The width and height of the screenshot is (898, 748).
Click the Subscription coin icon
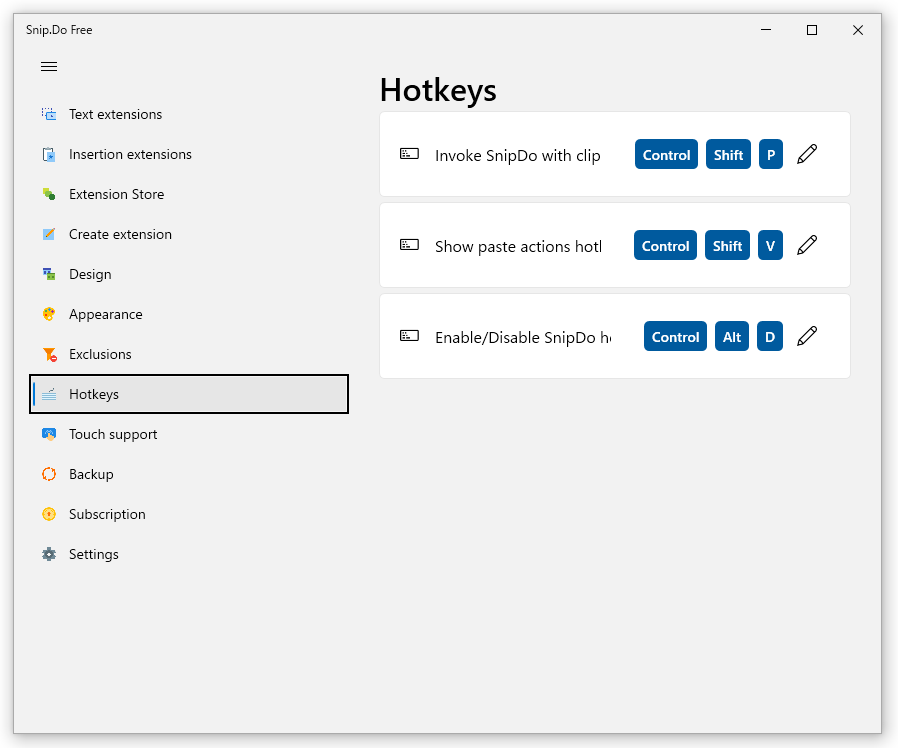tap(49, 514)
